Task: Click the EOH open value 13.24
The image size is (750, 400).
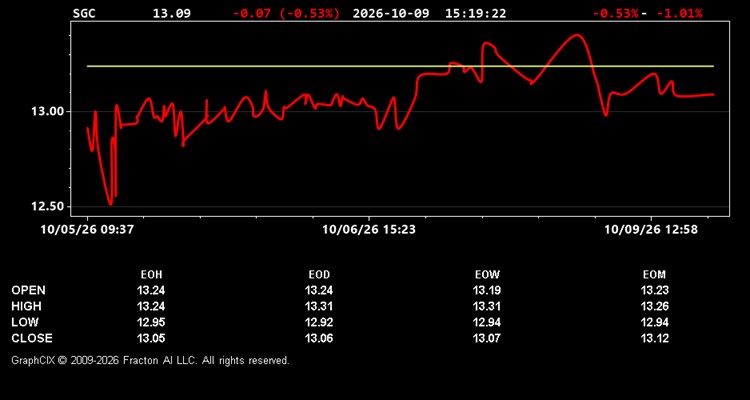Action: [x=151, y=290]
